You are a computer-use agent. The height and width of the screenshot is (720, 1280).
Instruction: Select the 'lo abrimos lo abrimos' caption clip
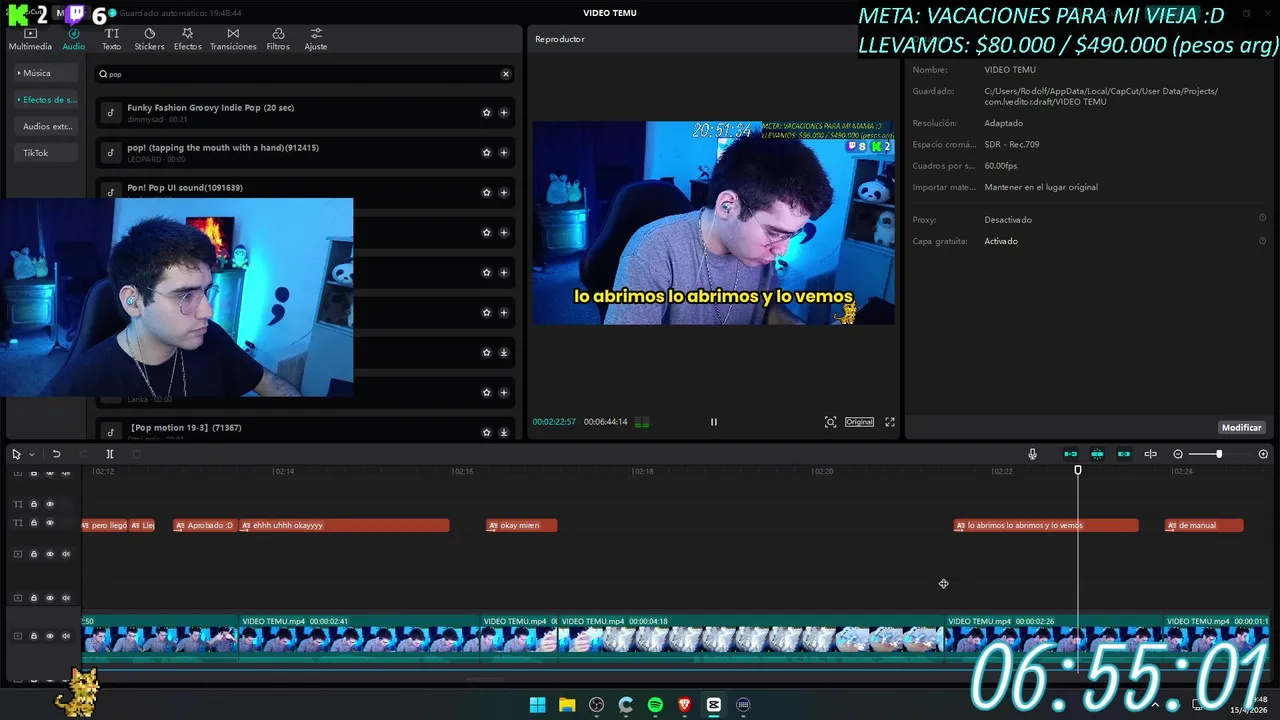click(x=1046, y=525)
